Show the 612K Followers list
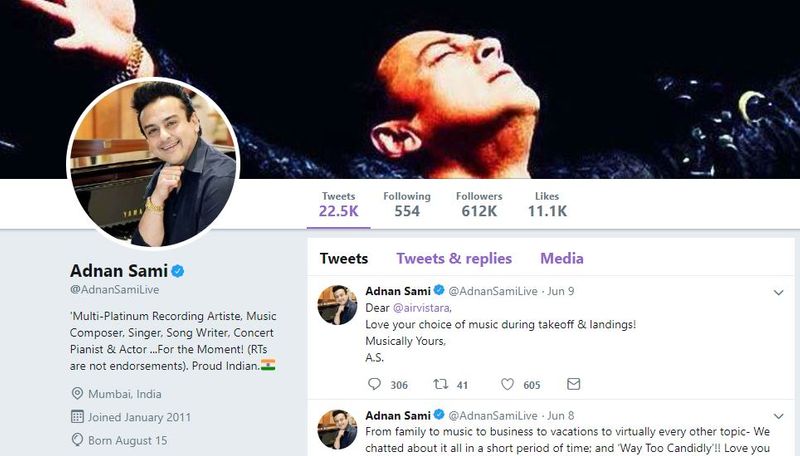 tap(479, 204)
